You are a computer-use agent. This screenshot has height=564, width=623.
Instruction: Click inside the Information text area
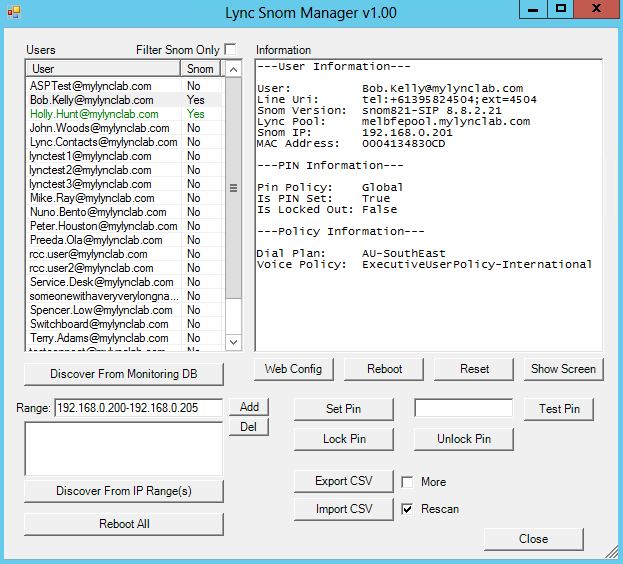[429, 205]
